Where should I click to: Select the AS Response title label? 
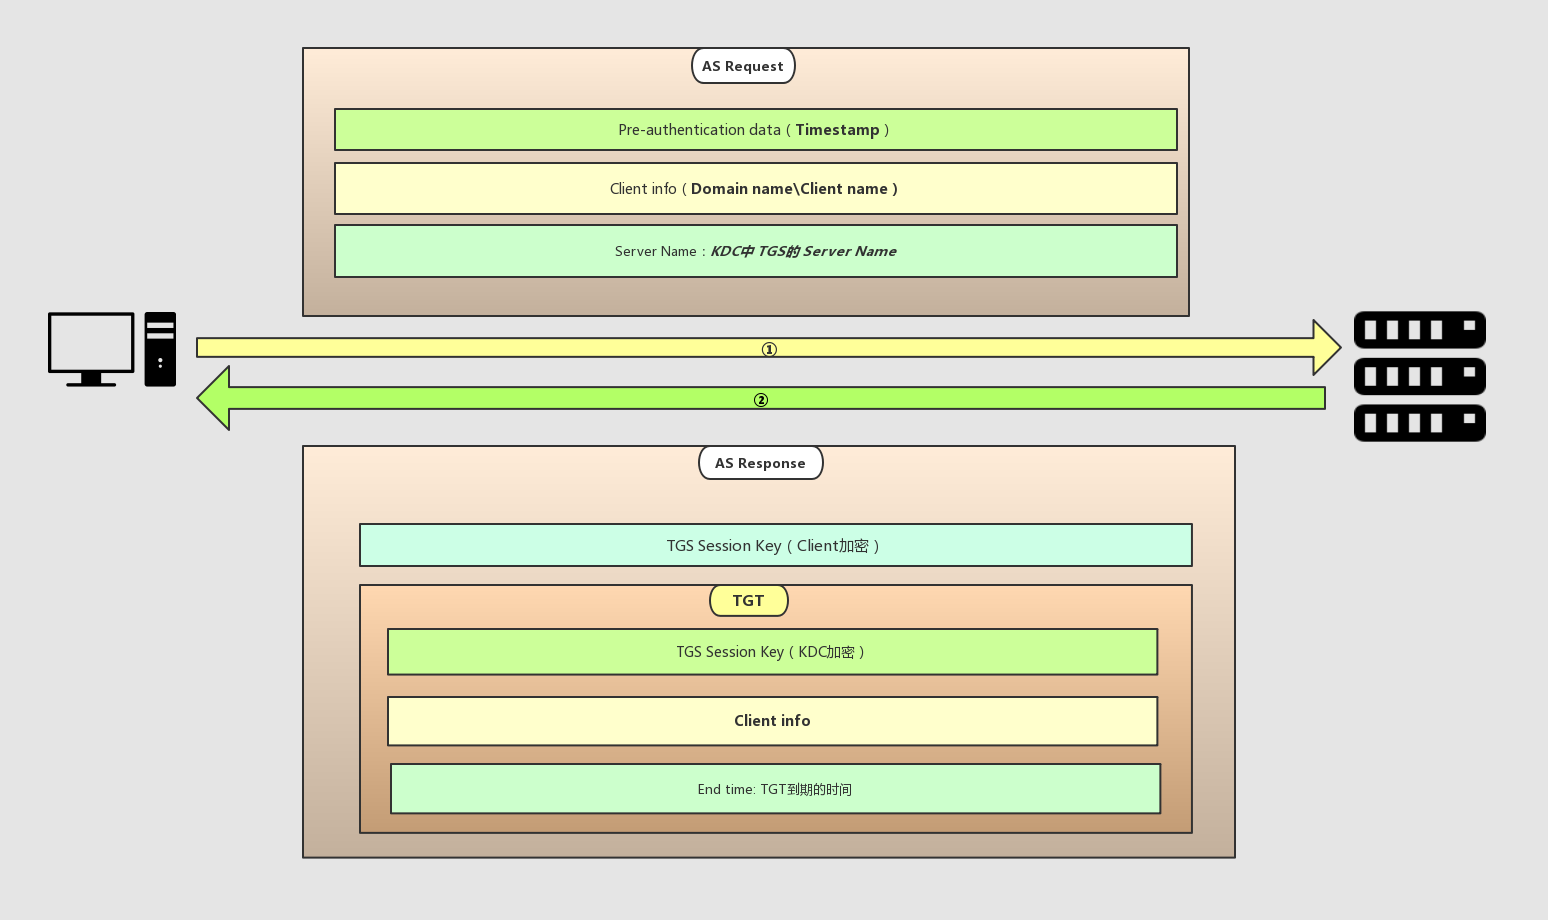pos(760,463)
